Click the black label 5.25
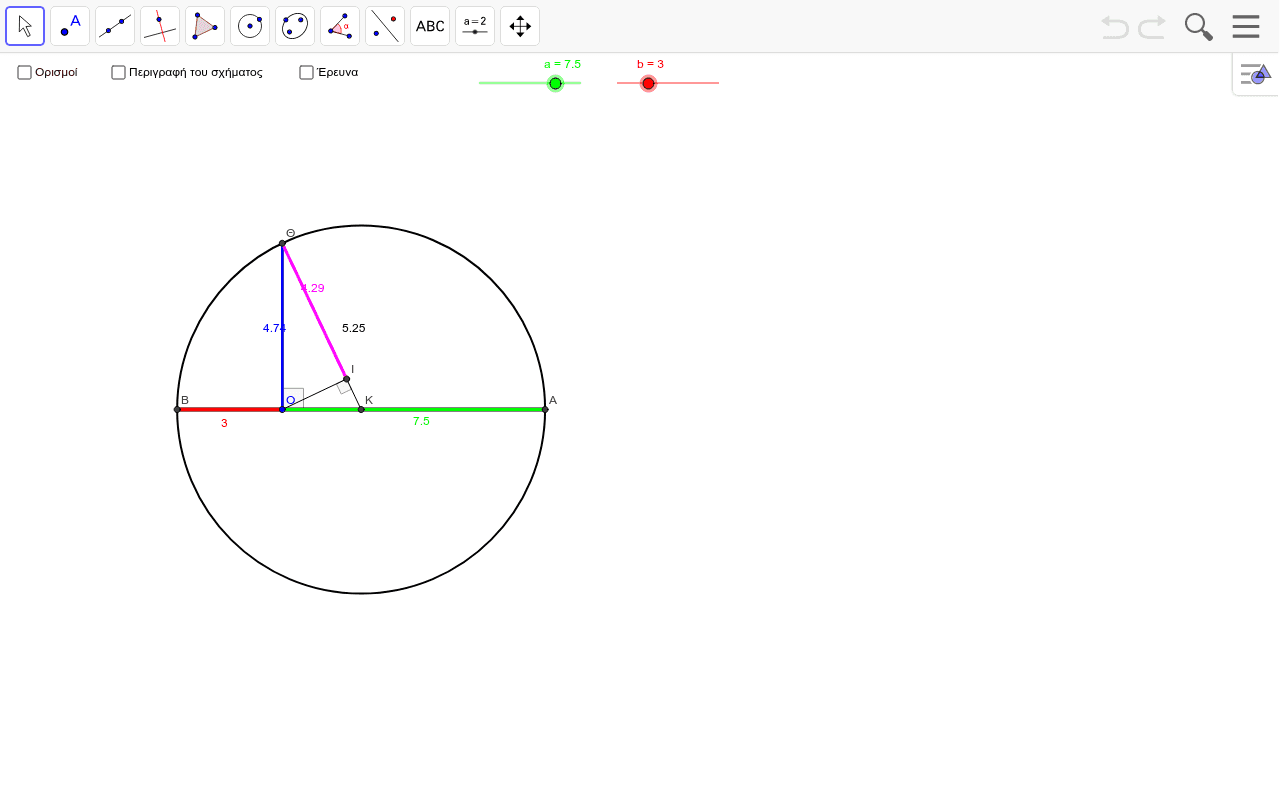 coord(353,328)
